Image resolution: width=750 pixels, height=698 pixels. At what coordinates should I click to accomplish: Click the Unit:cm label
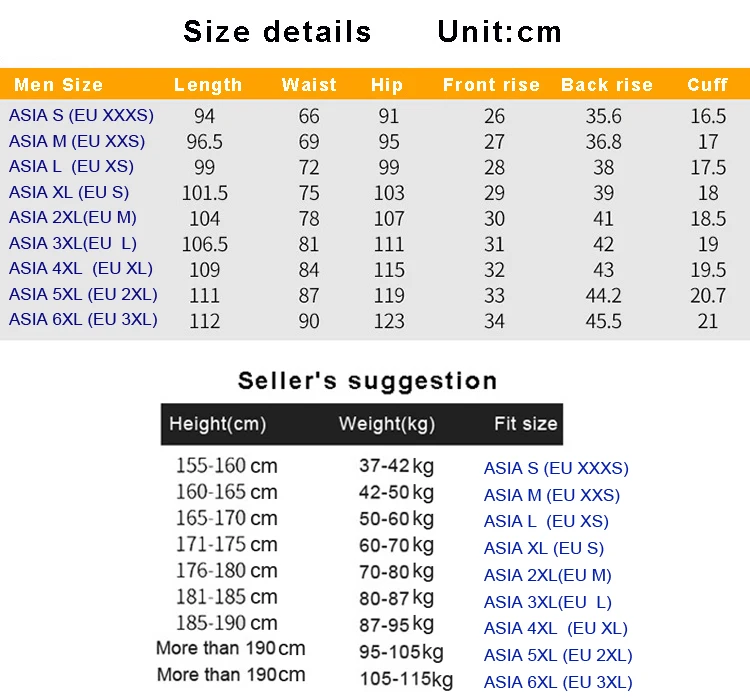coord(499,32)
